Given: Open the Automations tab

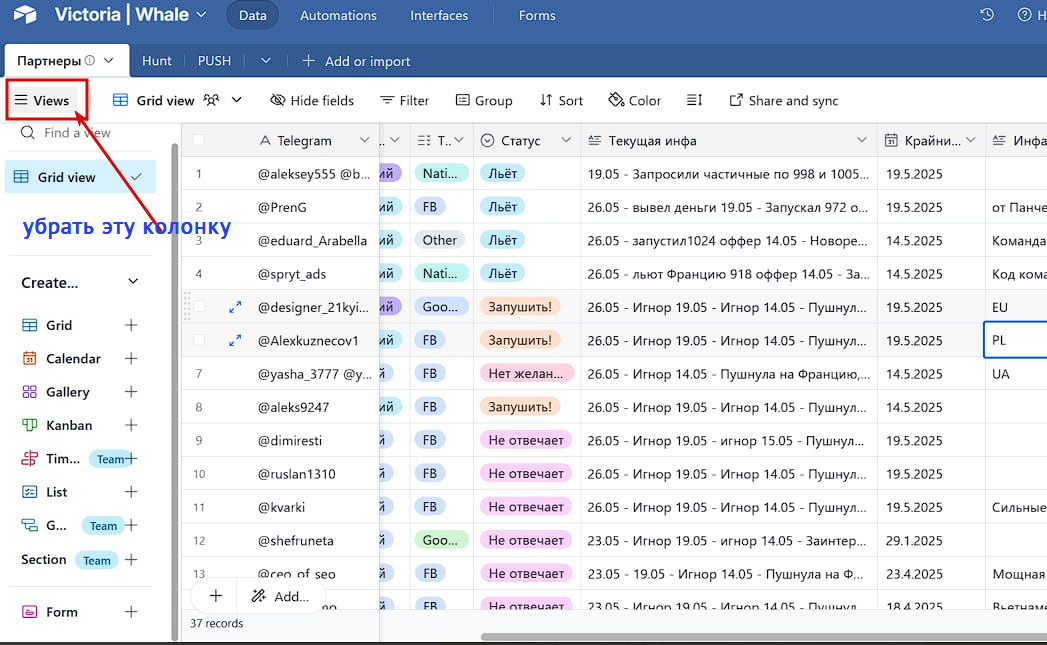Looking at the screenshot, I should pyautogui.click(x=338, y=15).
